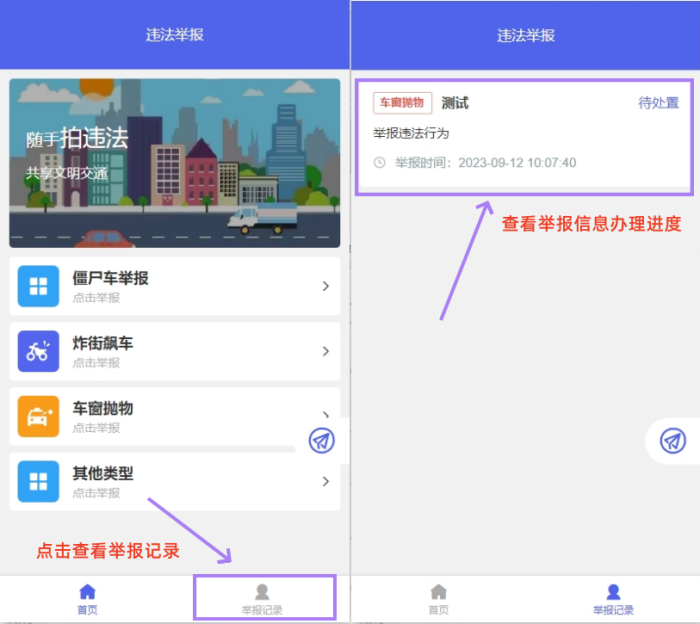Tap the 炸街飙车 title text
Viewport: 700px width, 624px height.
point(103,343)
